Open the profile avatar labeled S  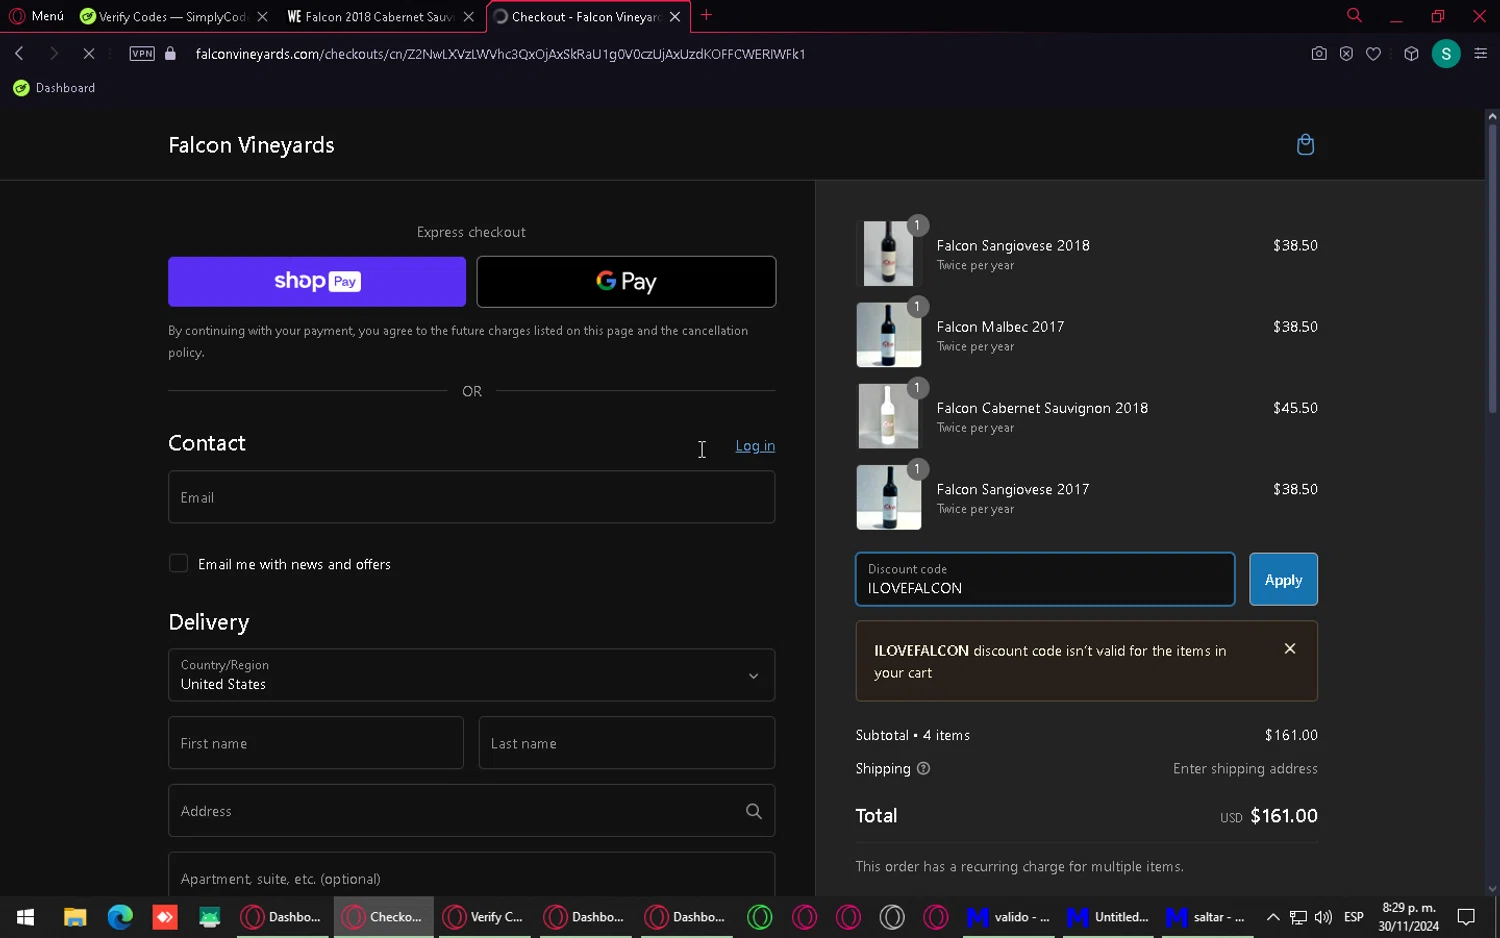(x=1446, y=54)
